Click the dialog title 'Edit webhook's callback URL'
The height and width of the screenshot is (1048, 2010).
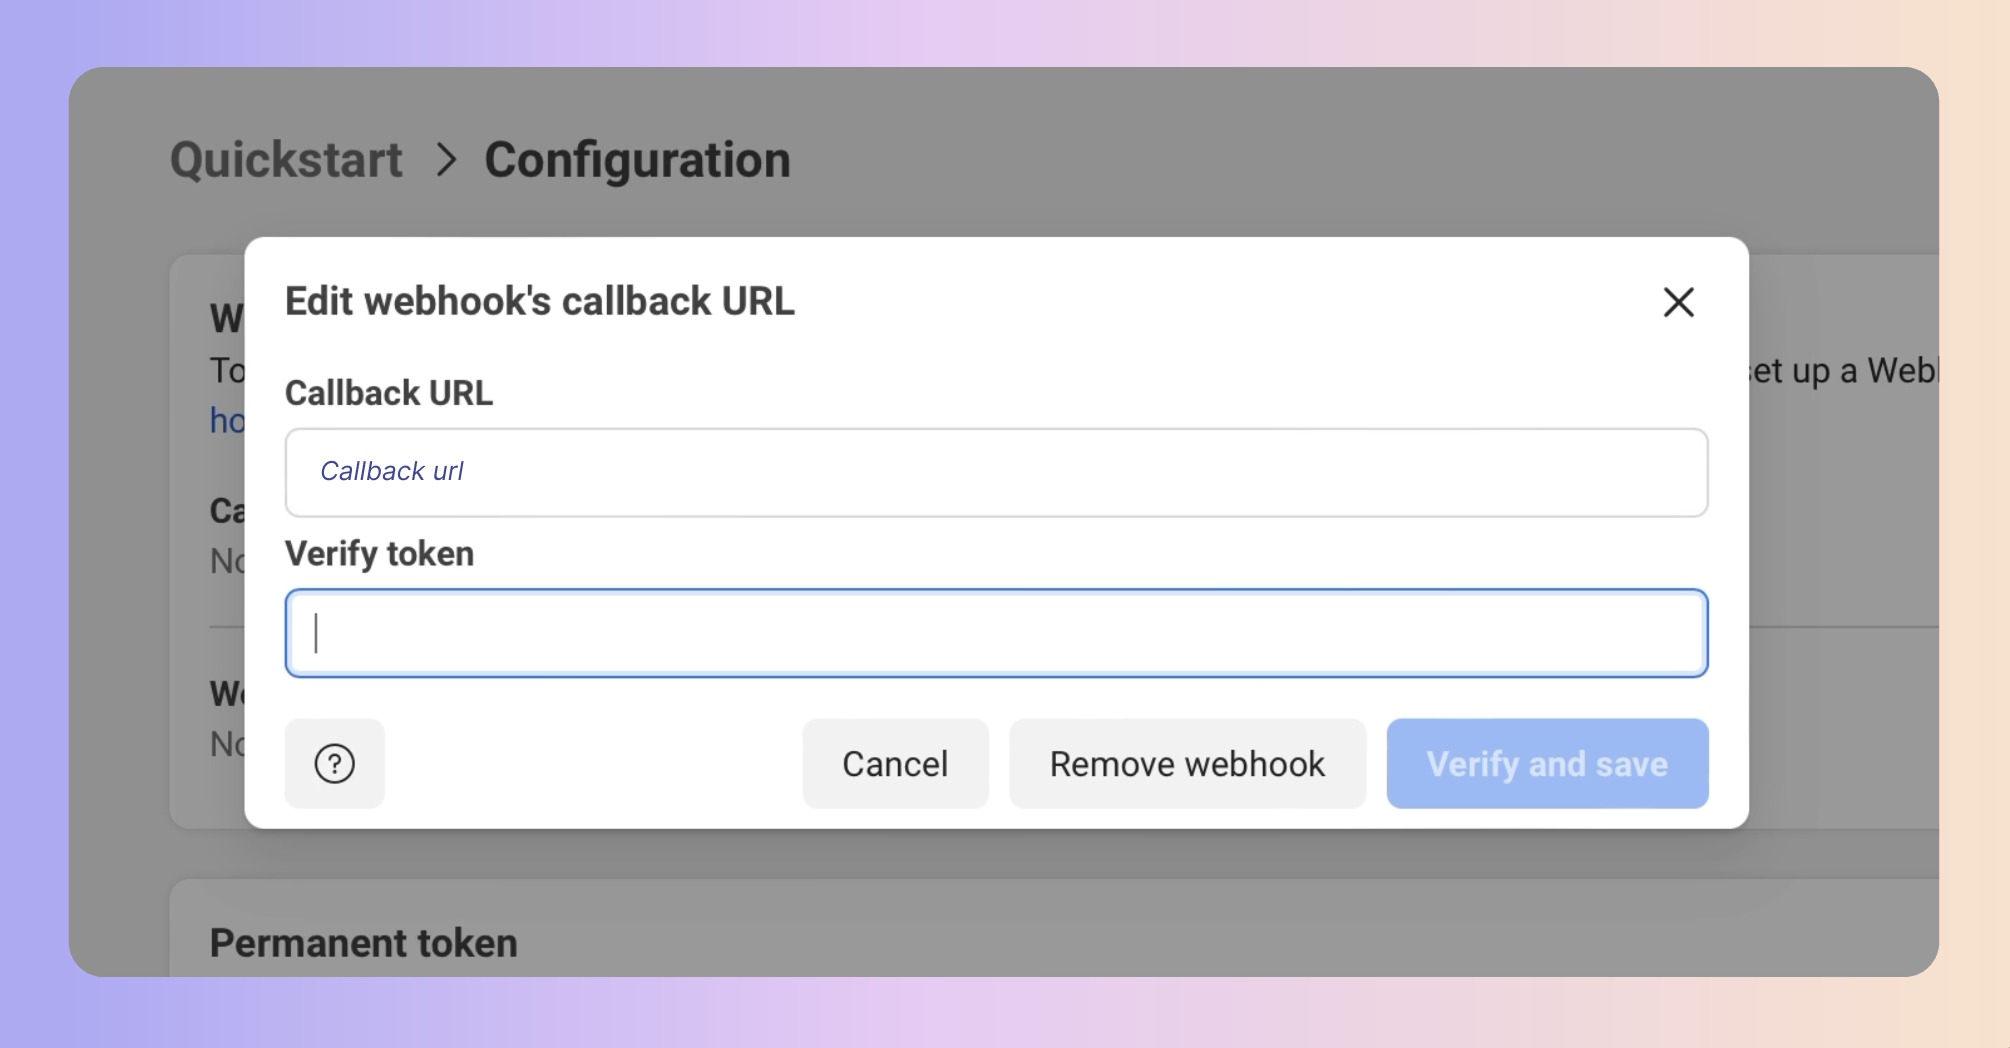click(x=539, y=302)
